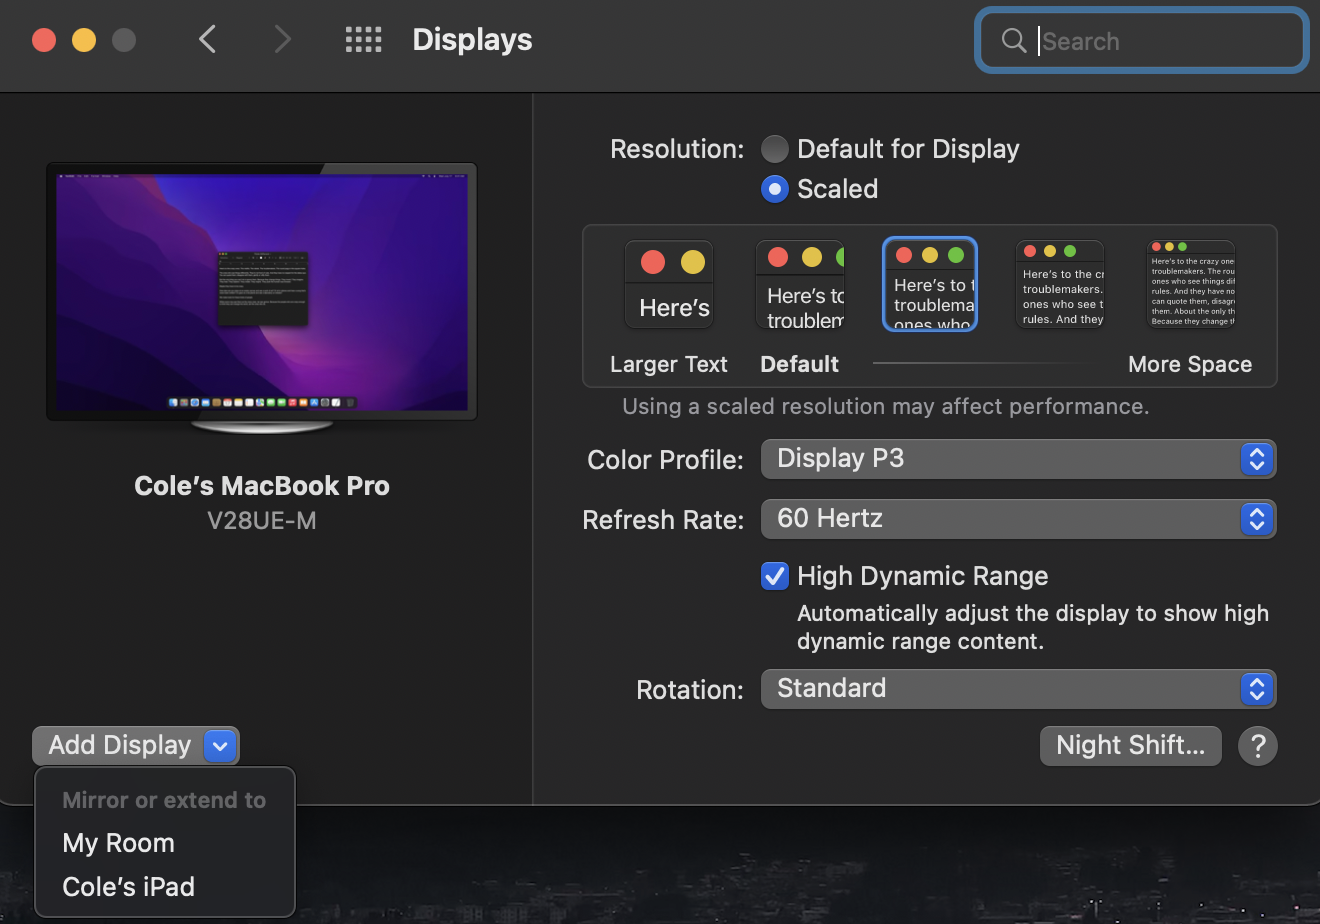Open help with the question mark button
1320x924 pixels.
pos(1257,746)
